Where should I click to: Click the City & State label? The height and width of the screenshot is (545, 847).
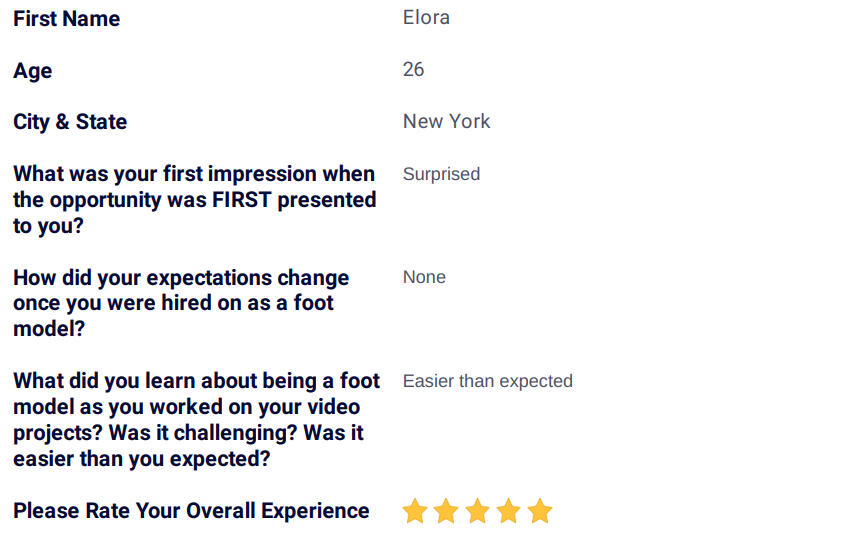point(70,122)
